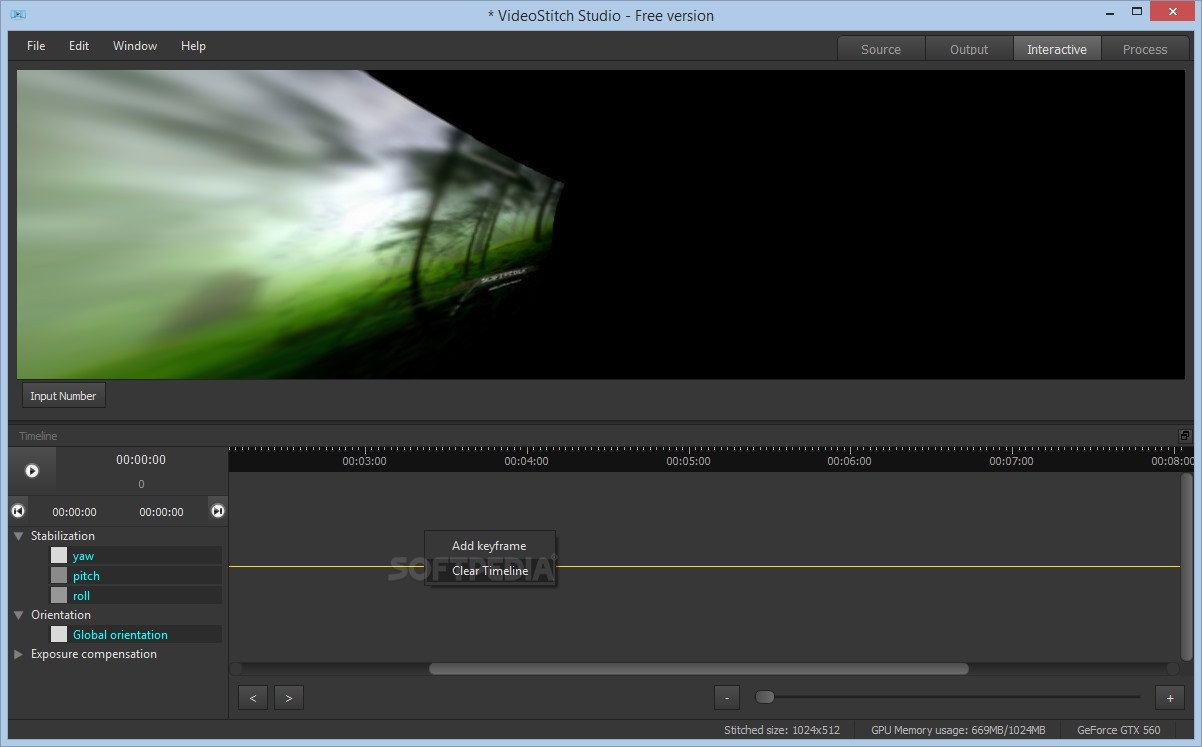This screenshot has width=1202, height=747.
Task: Open the Window menu
Action: pos(135,46)
